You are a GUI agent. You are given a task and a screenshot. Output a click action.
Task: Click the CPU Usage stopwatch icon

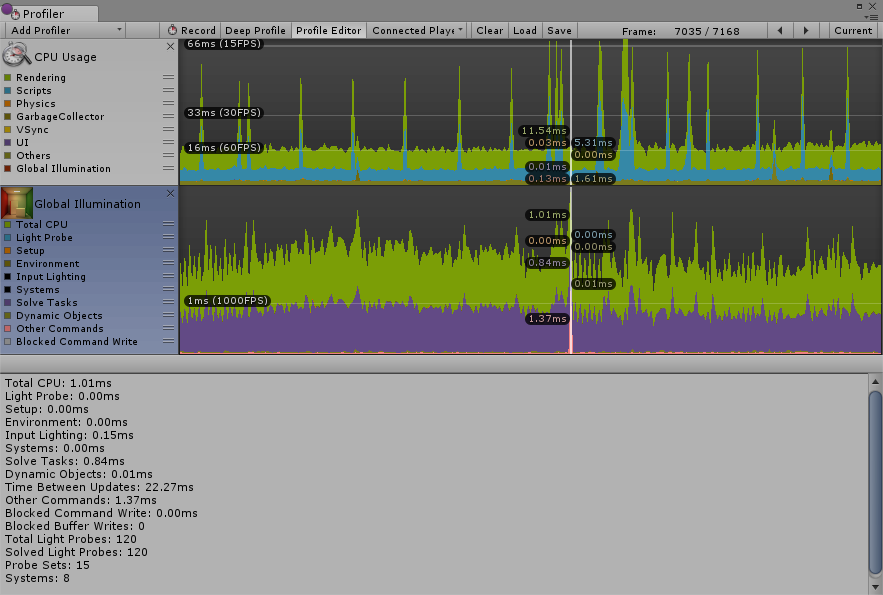17,57
